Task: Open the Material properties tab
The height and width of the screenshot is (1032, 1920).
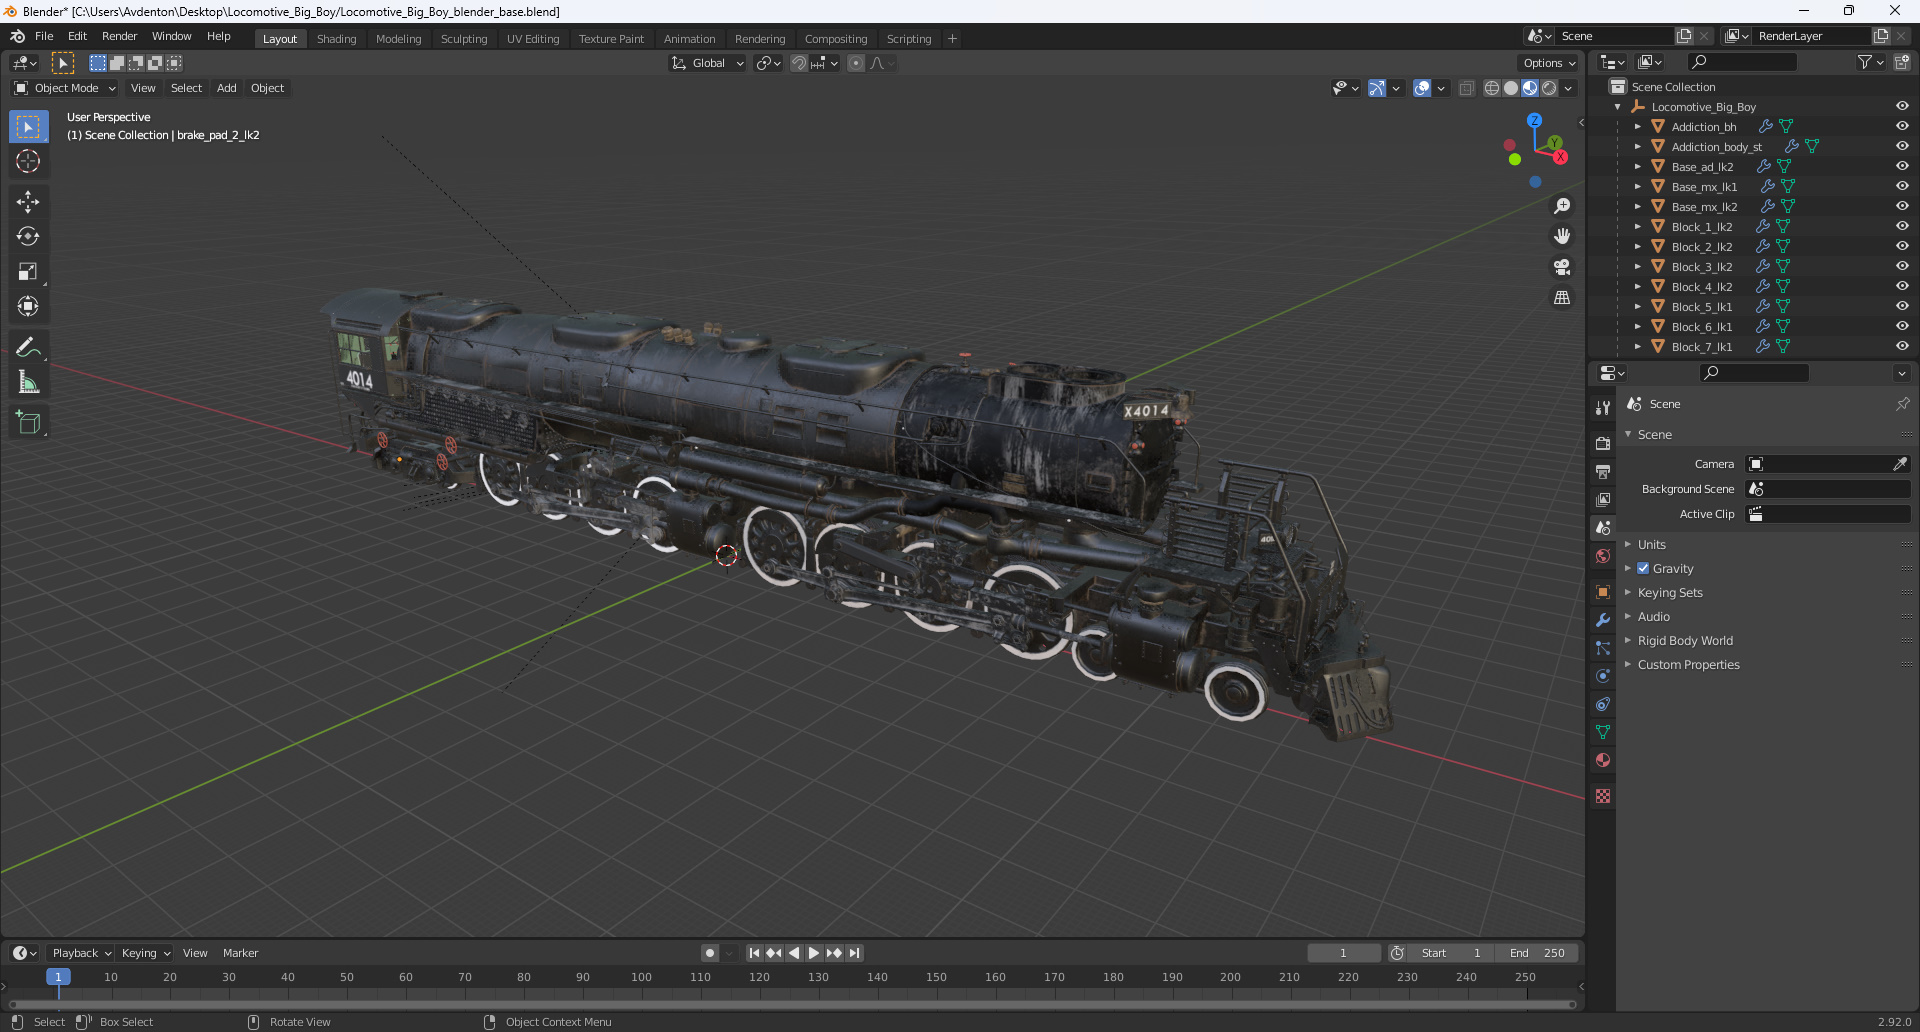Action: click(1603, 760)
